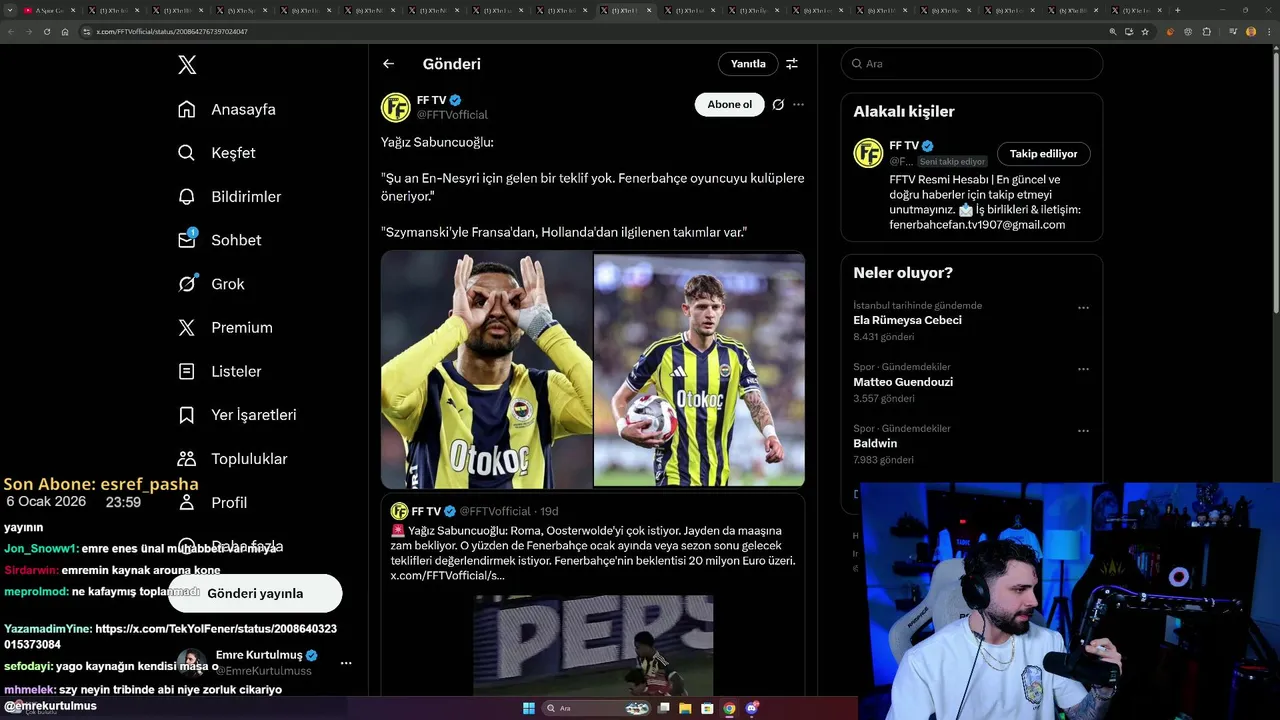Open the x.com/FFTVofficial link in quoted post
Screen dimensions: 1280x720
pyautogui.click(x=447, y=575)
